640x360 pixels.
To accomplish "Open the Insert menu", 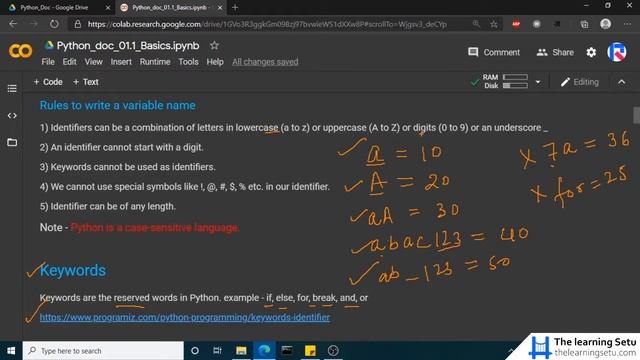I will tap(121, 62).
